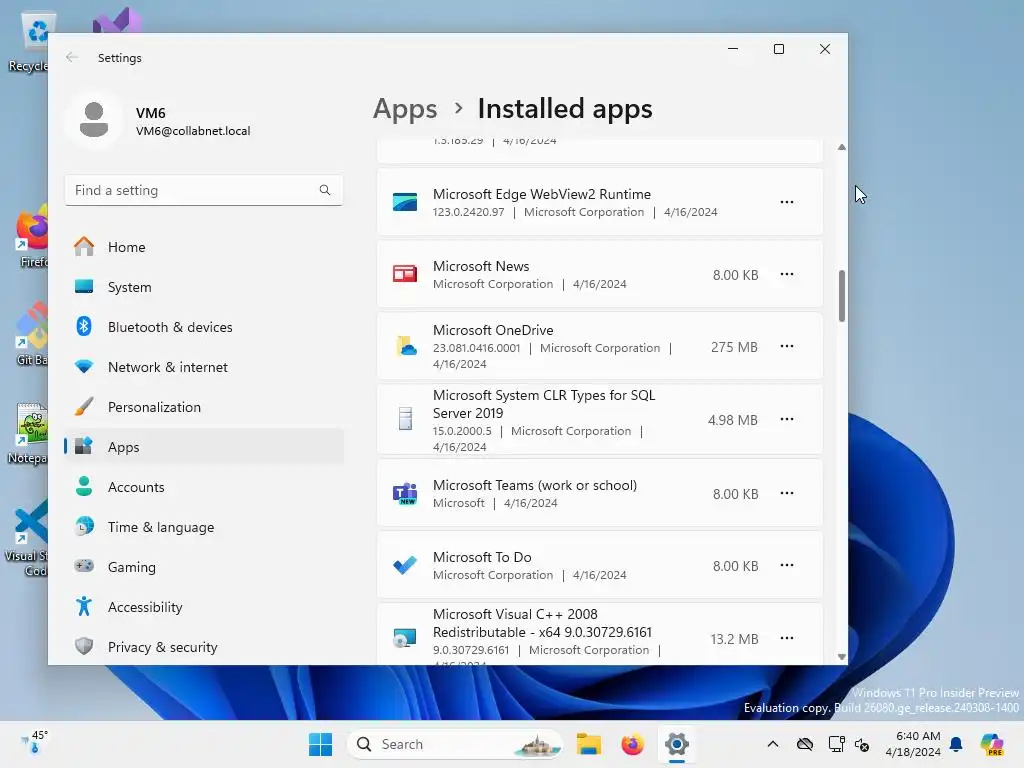Select the Notepad++ desktop shortcut
This screenshot has height=768, width=1024.
pos(29,432)
